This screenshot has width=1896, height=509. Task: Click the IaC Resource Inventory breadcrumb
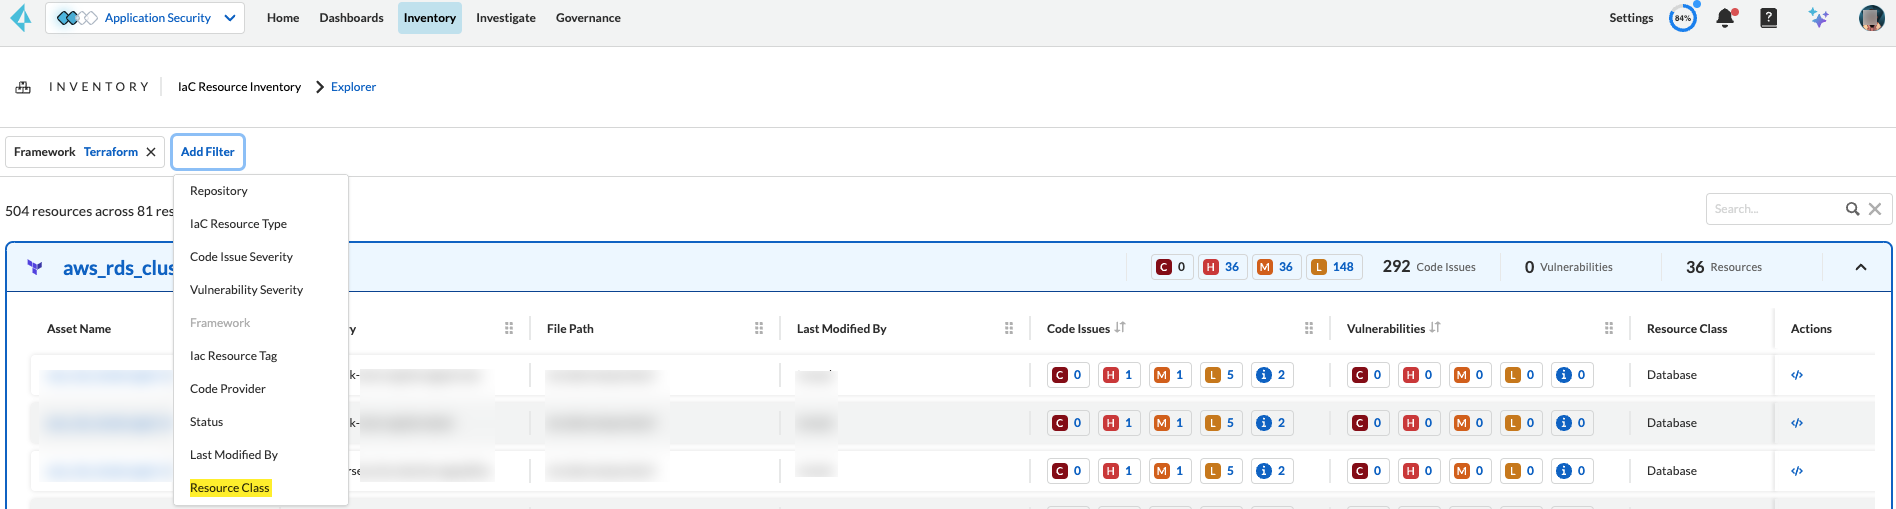click(239, 87)
